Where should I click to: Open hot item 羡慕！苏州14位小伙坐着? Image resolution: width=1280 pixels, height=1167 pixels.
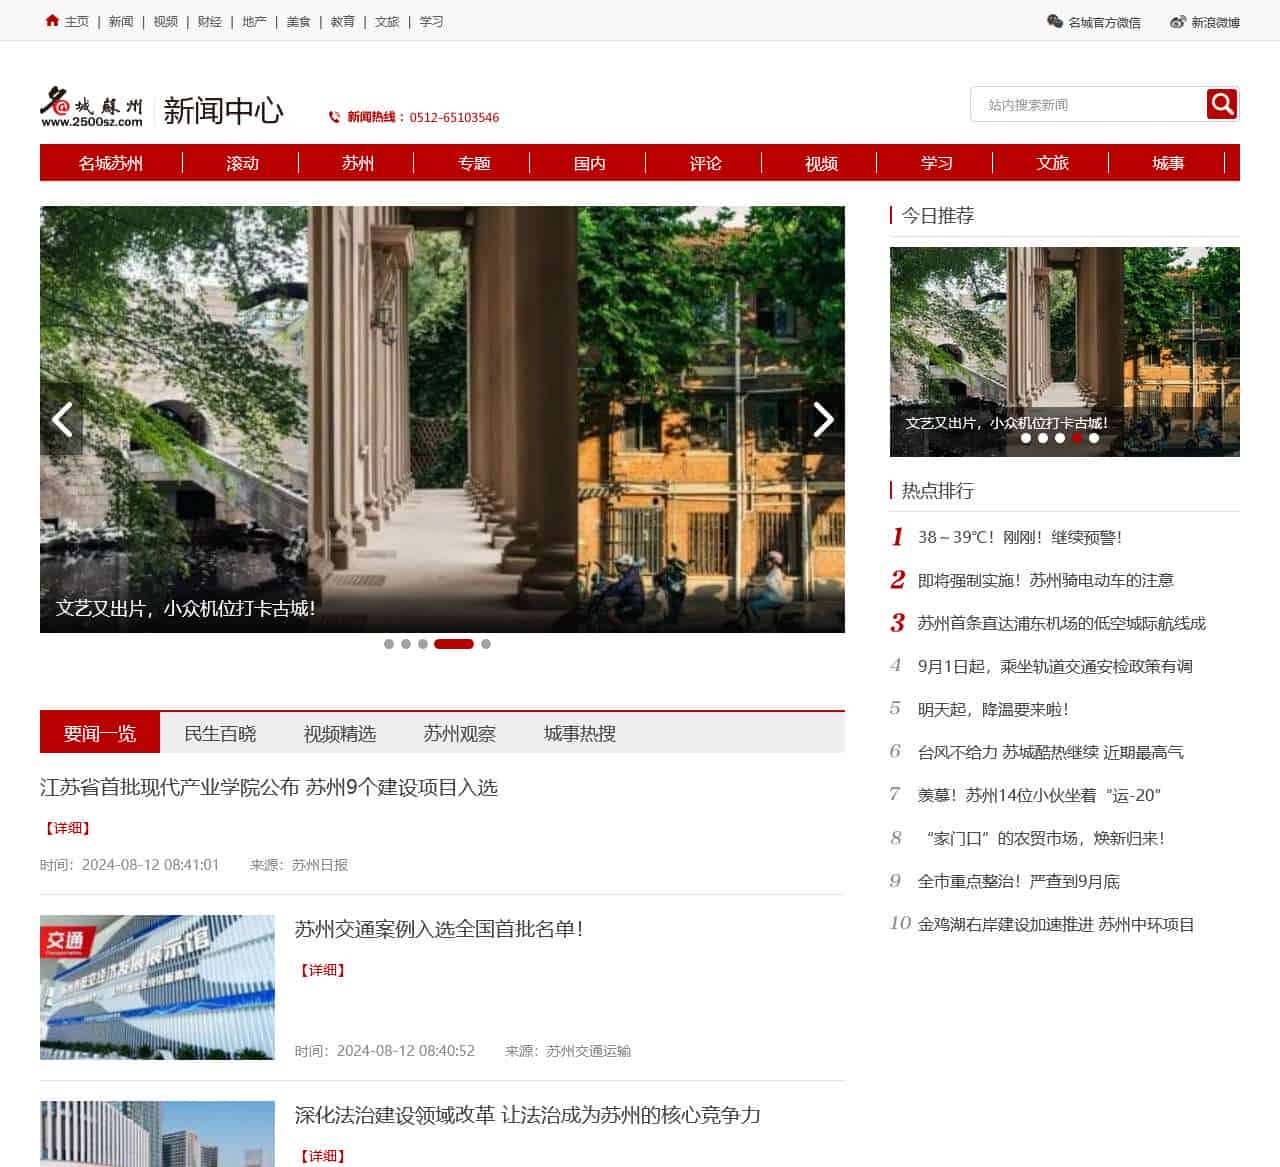(x=1040, y=795)
